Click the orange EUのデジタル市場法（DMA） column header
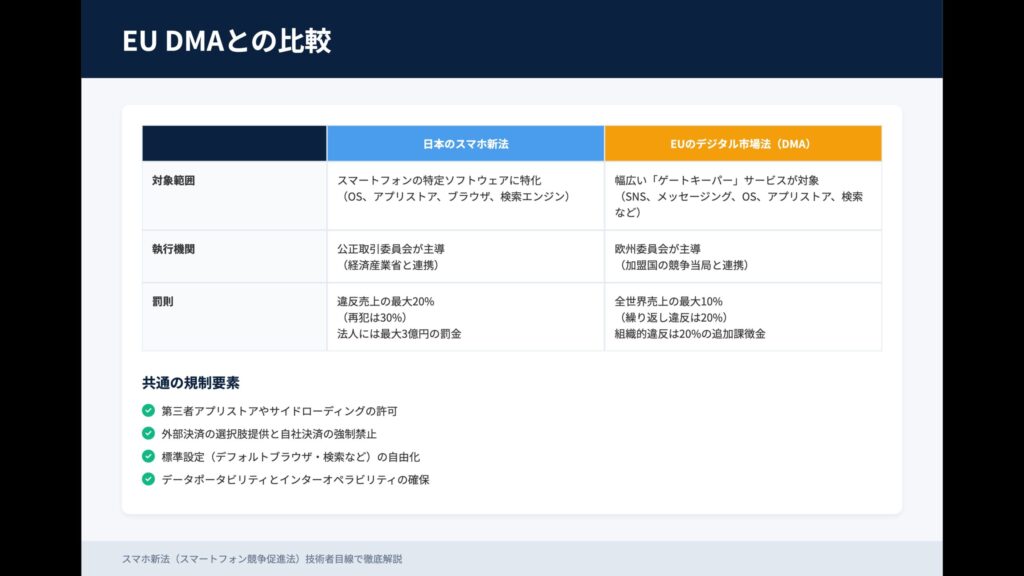Viewport: 1024px width, 576px height. (x=742, y=144)
